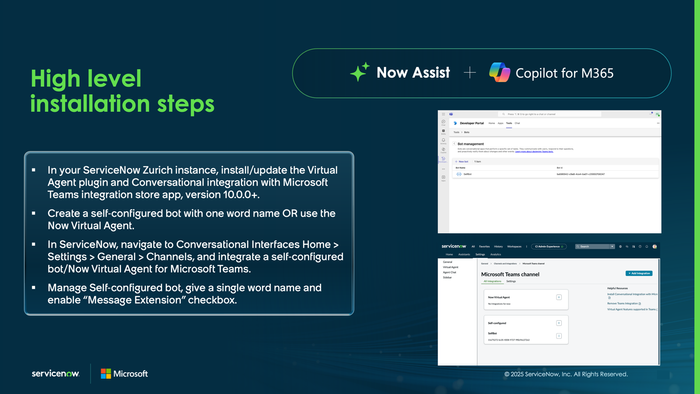Click the Developer Portal logo icon

point(455,123)
